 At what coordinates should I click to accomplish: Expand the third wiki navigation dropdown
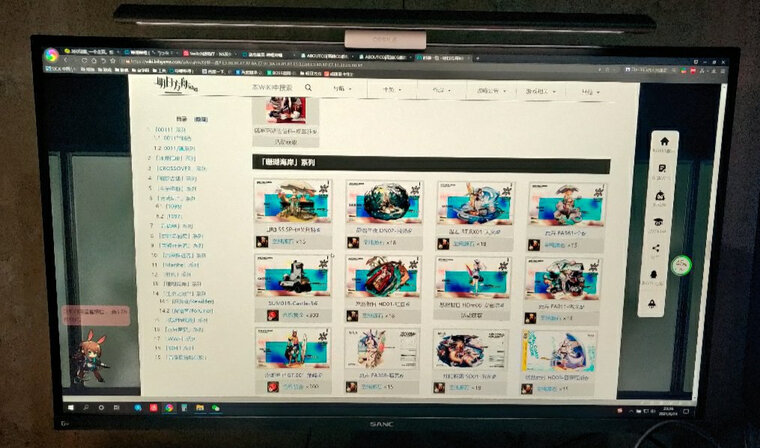pos(442,90)
